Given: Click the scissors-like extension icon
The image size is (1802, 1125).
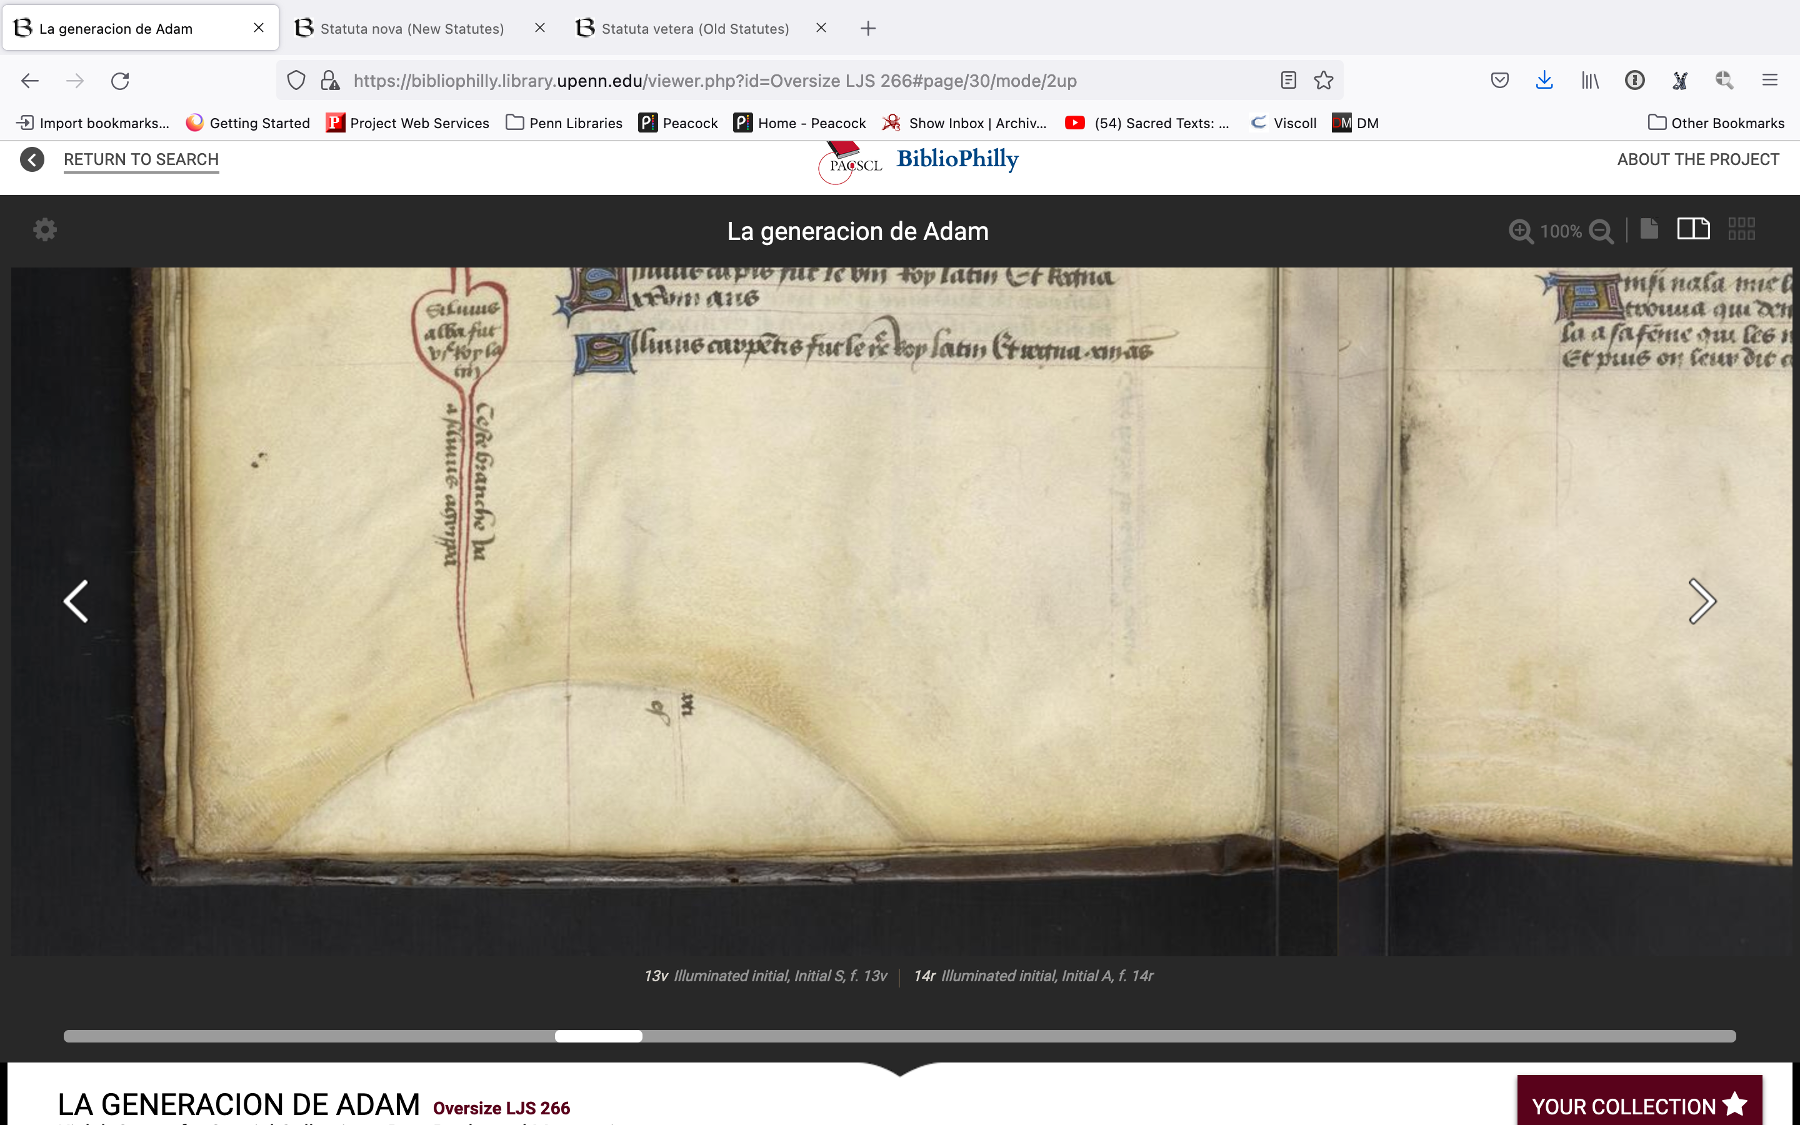Looking at the screenshot, I should pos(1680,81).
